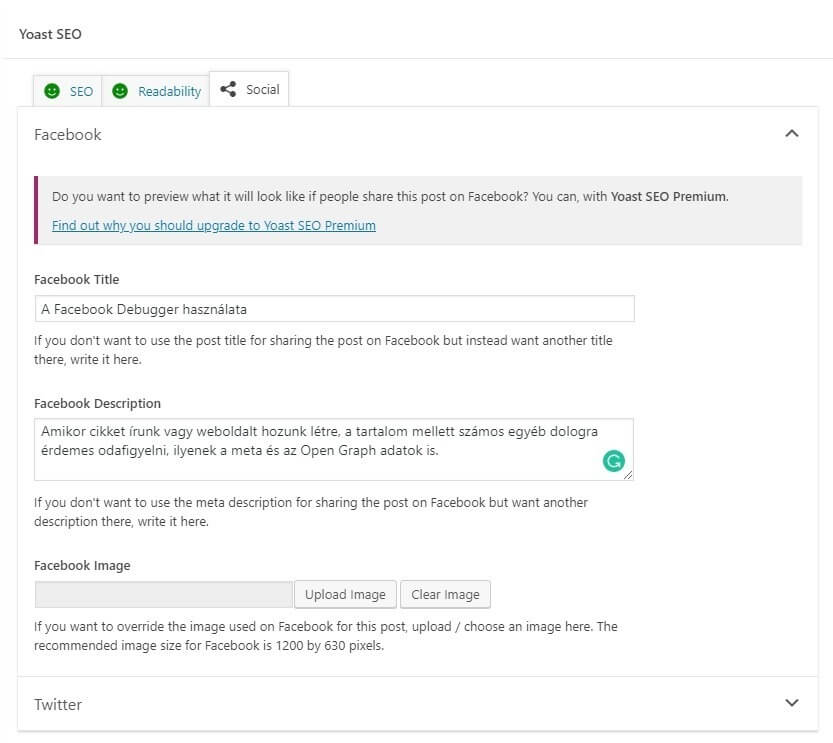Open the Grammarly icon in the description box
The width and height of the screenshot is (833, 743).
click(613, 461)
